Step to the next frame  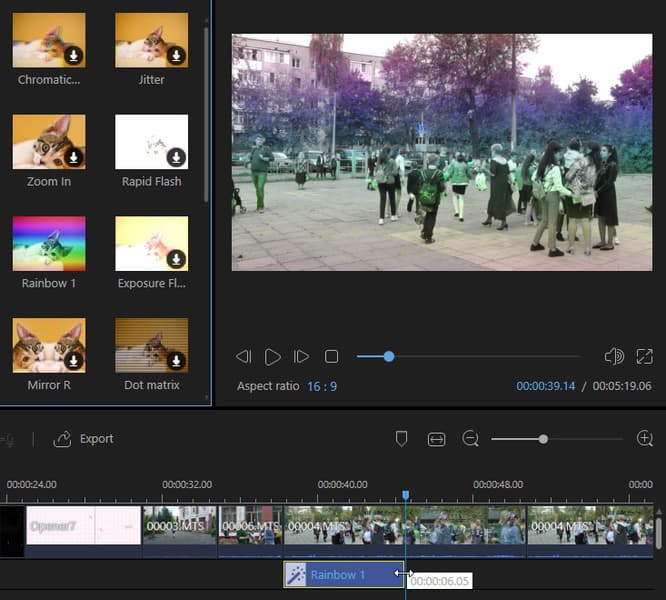pos(301,357)
